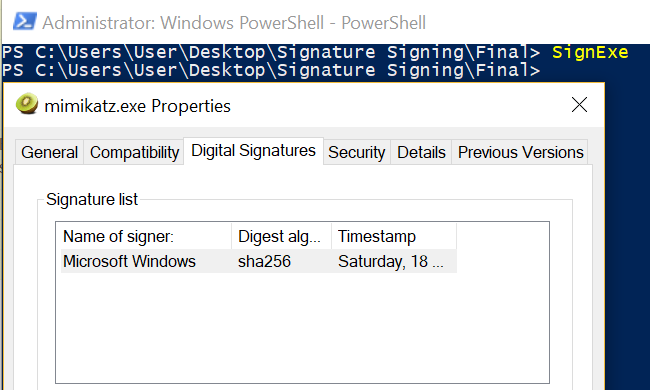650x390 pixels.
Task: Select the Digital Signatures tab
Action: click(253, 151)
